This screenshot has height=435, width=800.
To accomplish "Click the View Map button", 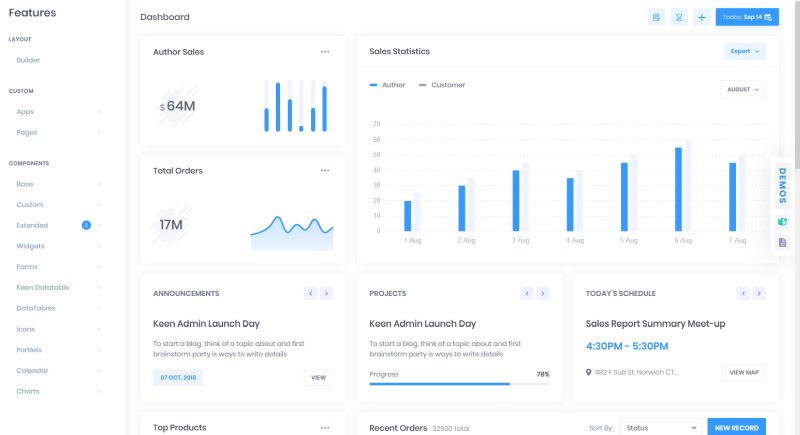I will (x=744, y=372).
